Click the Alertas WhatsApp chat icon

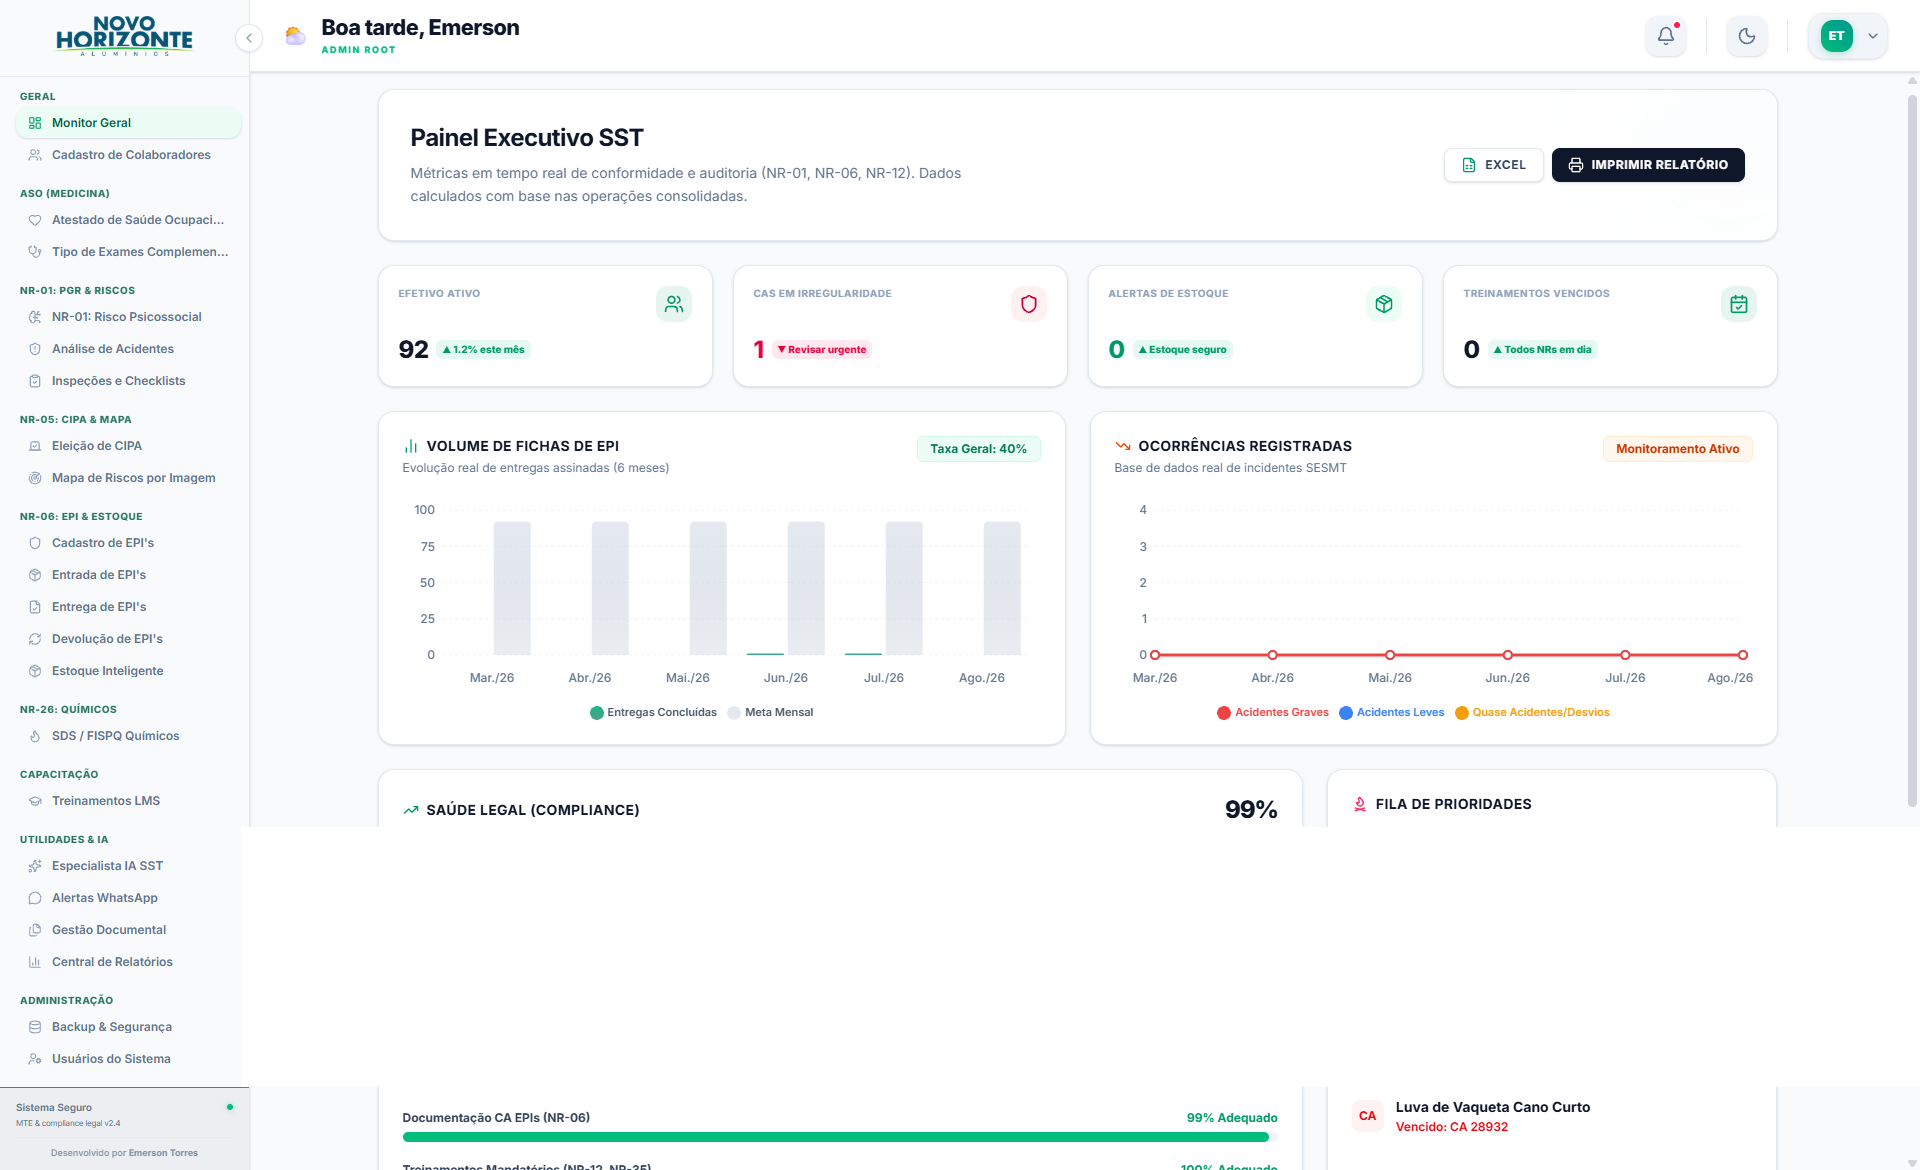pyautogui.click(x=35, y=898)
